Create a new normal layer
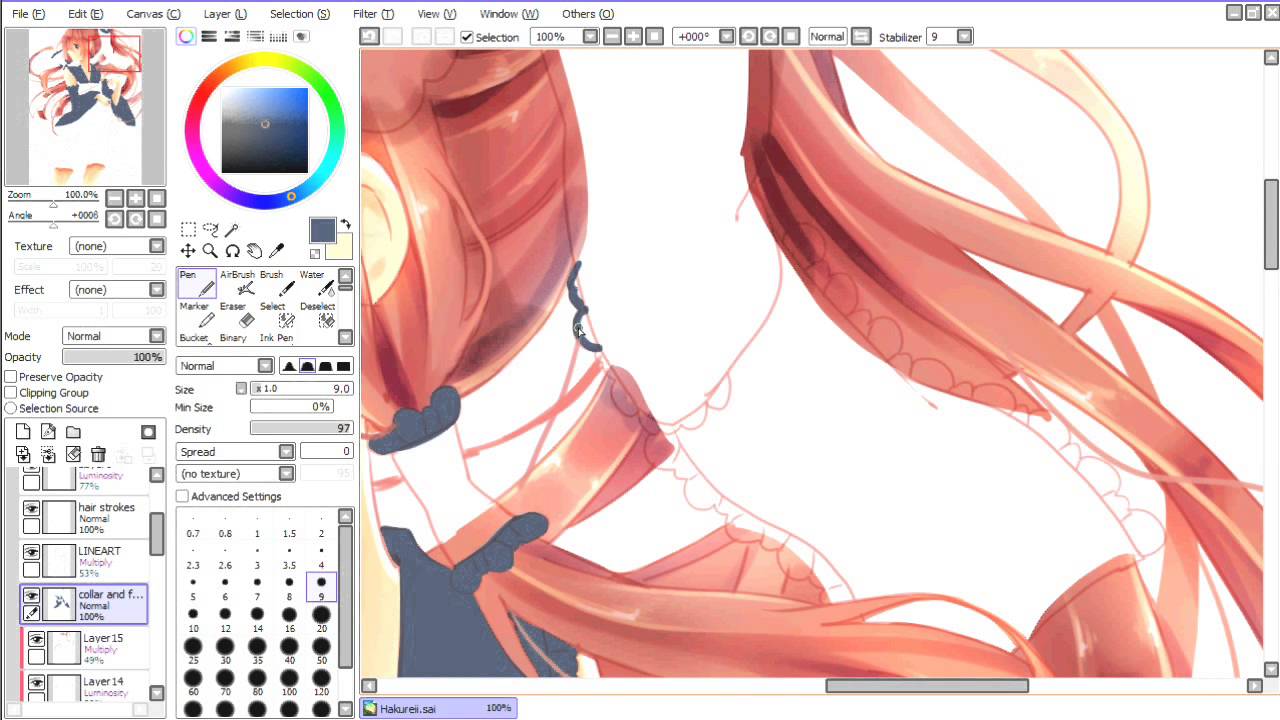1280x720 pixels. [23, 432]
